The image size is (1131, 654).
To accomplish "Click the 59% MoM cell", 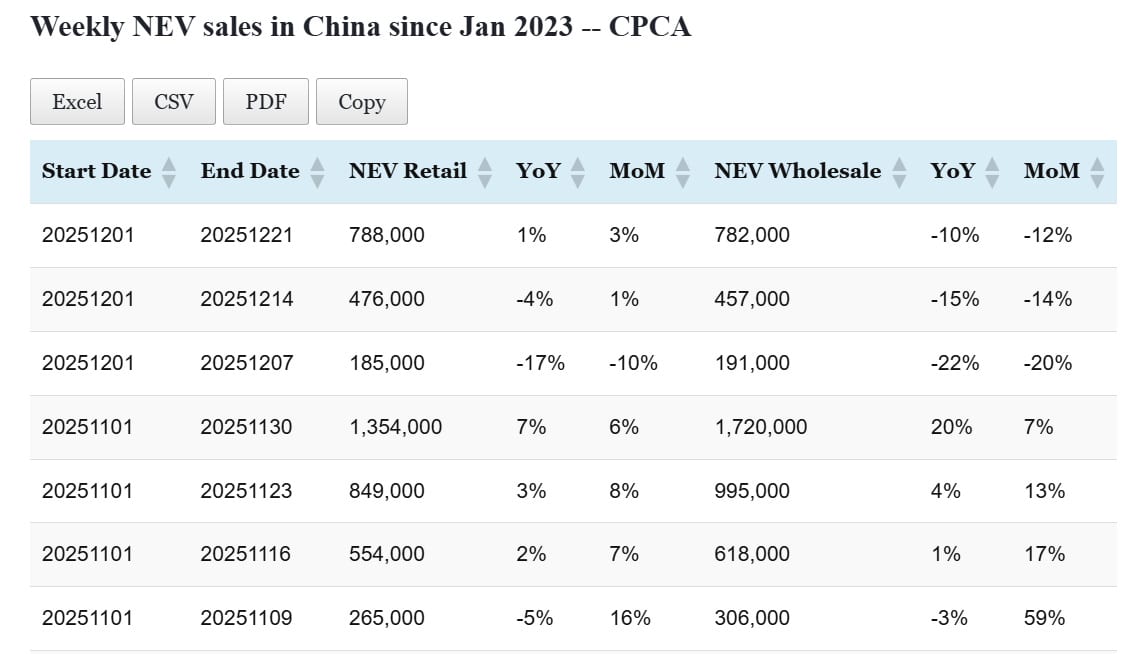I will [x=1044, y=618].
